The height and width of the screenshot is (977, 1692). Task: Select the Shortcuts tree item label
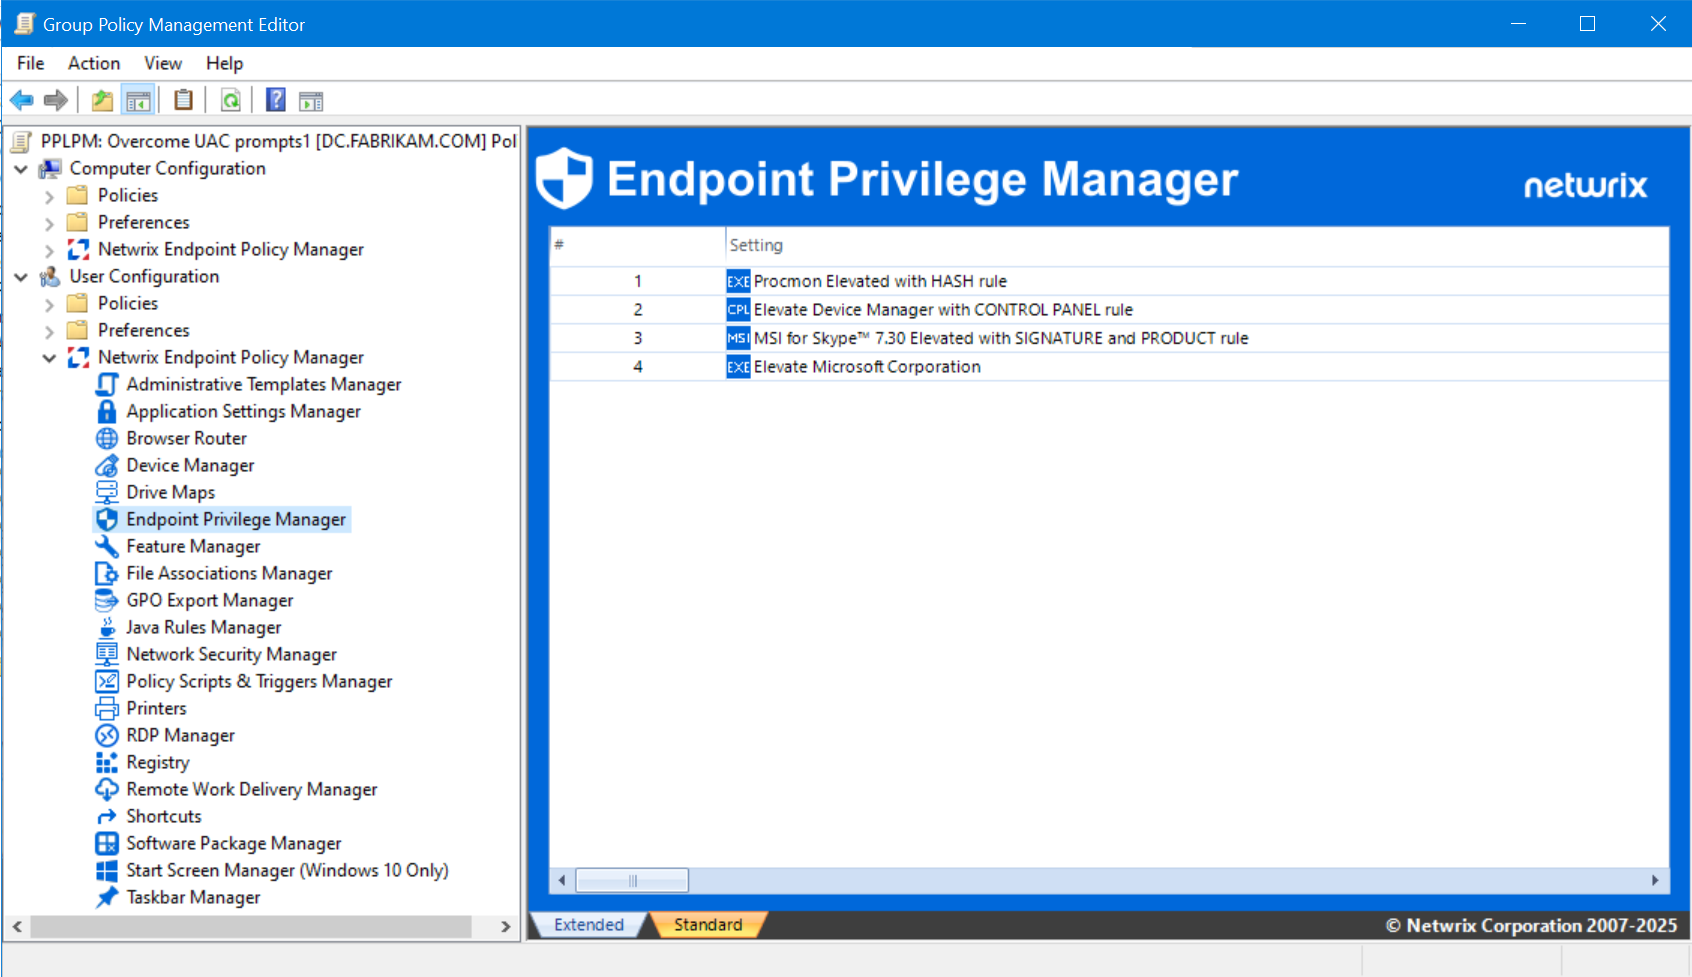coord(164,816)
